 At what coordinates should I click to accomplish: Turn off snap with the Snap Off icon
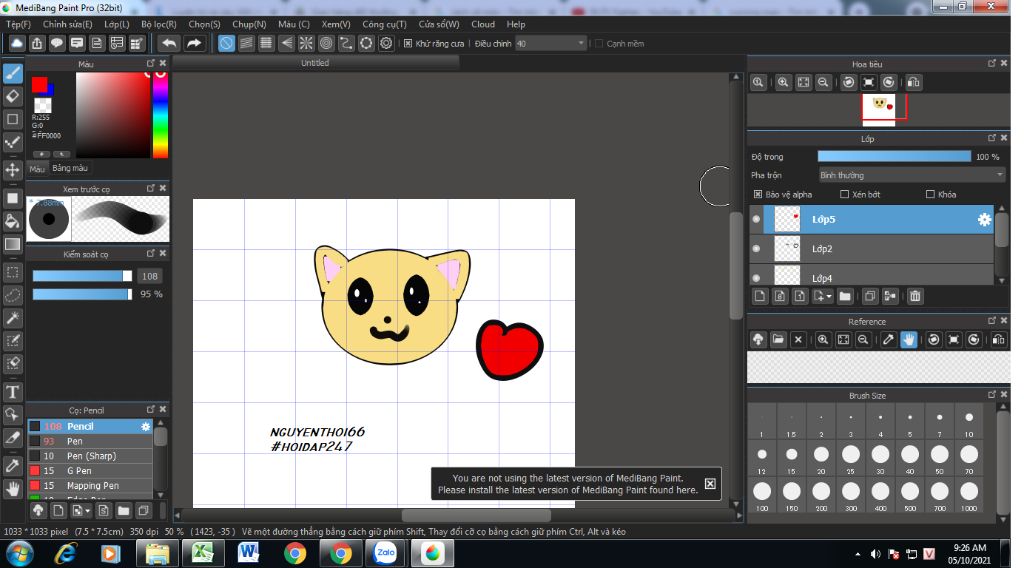click(226, 44)
